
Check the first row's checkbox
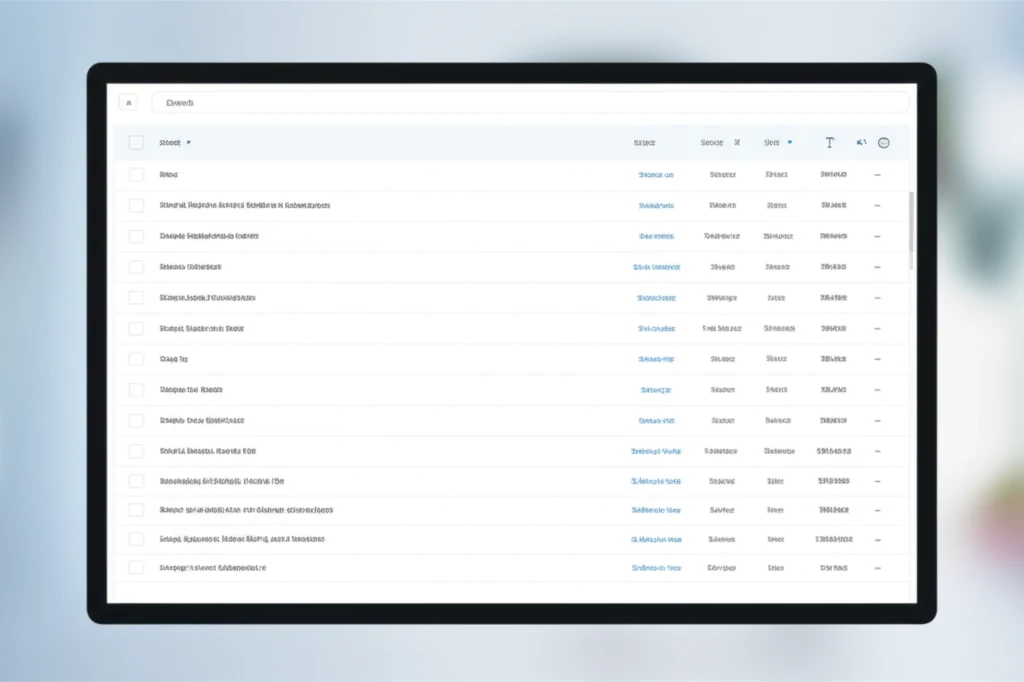[x=136, y=175]
